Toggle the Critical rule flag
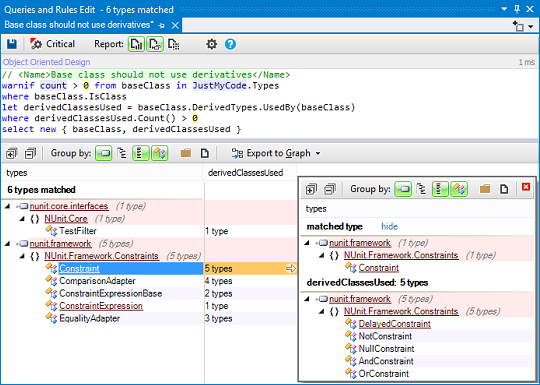This screenshot has width=540, height=385. (x=52, y=44)
